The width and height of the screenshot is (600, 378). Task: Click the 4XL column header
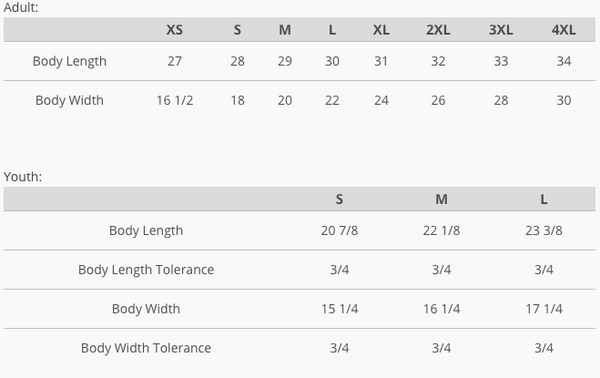564,30
